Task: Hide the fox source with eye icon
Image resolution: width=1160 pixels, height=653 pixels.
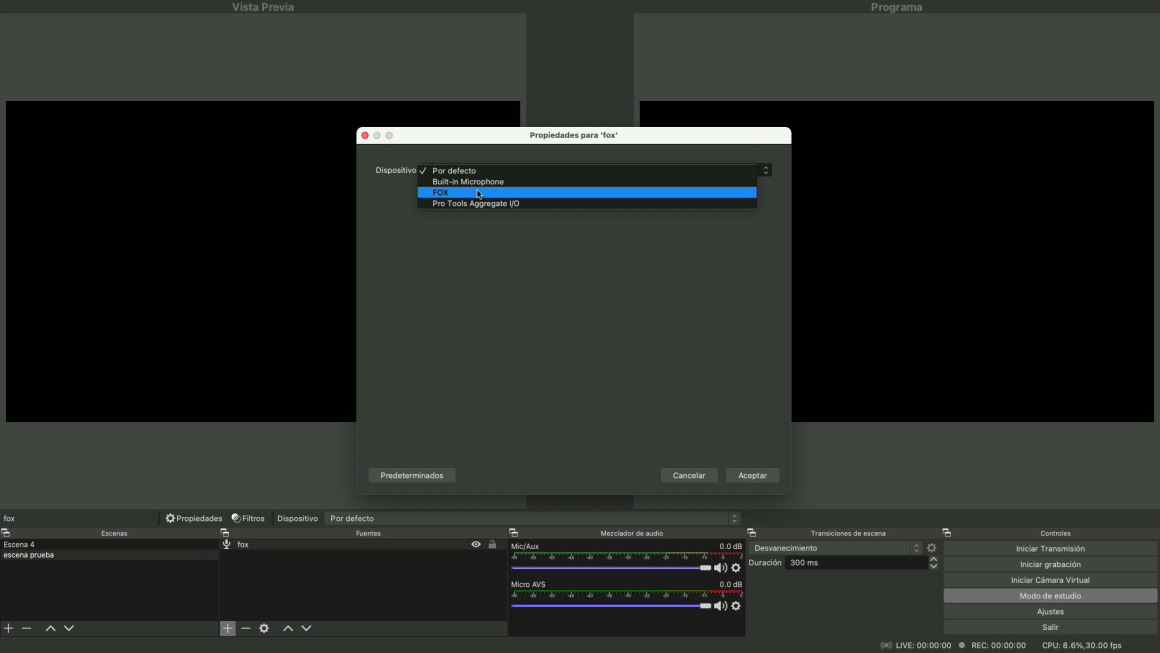Action: click(476, 545)
